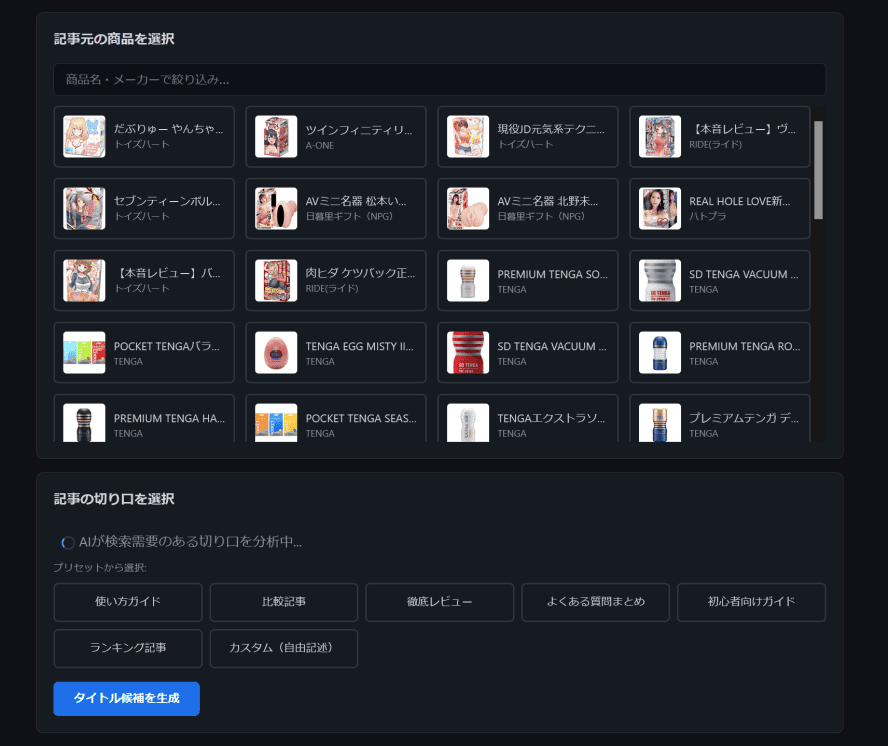Viewport: 888px width, 746px height.
Task: Select the 使い方ガイド preset
Action: [x=128, y=602]
